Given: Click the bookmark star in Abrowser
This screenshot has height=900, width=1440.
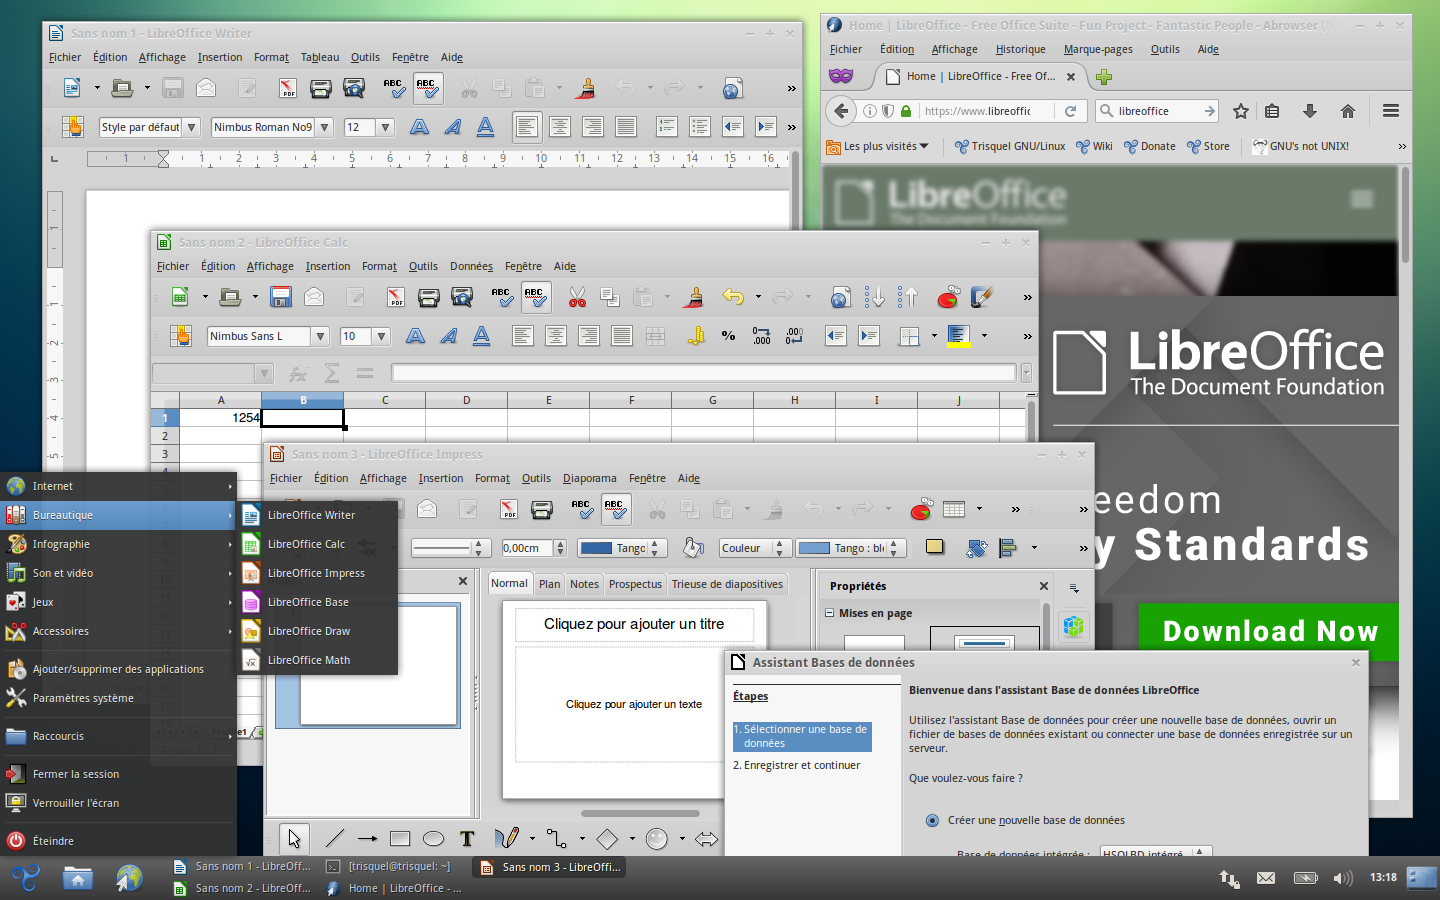Looking at the screenshot, I should pyautogui.click(x=1241, y=111).
